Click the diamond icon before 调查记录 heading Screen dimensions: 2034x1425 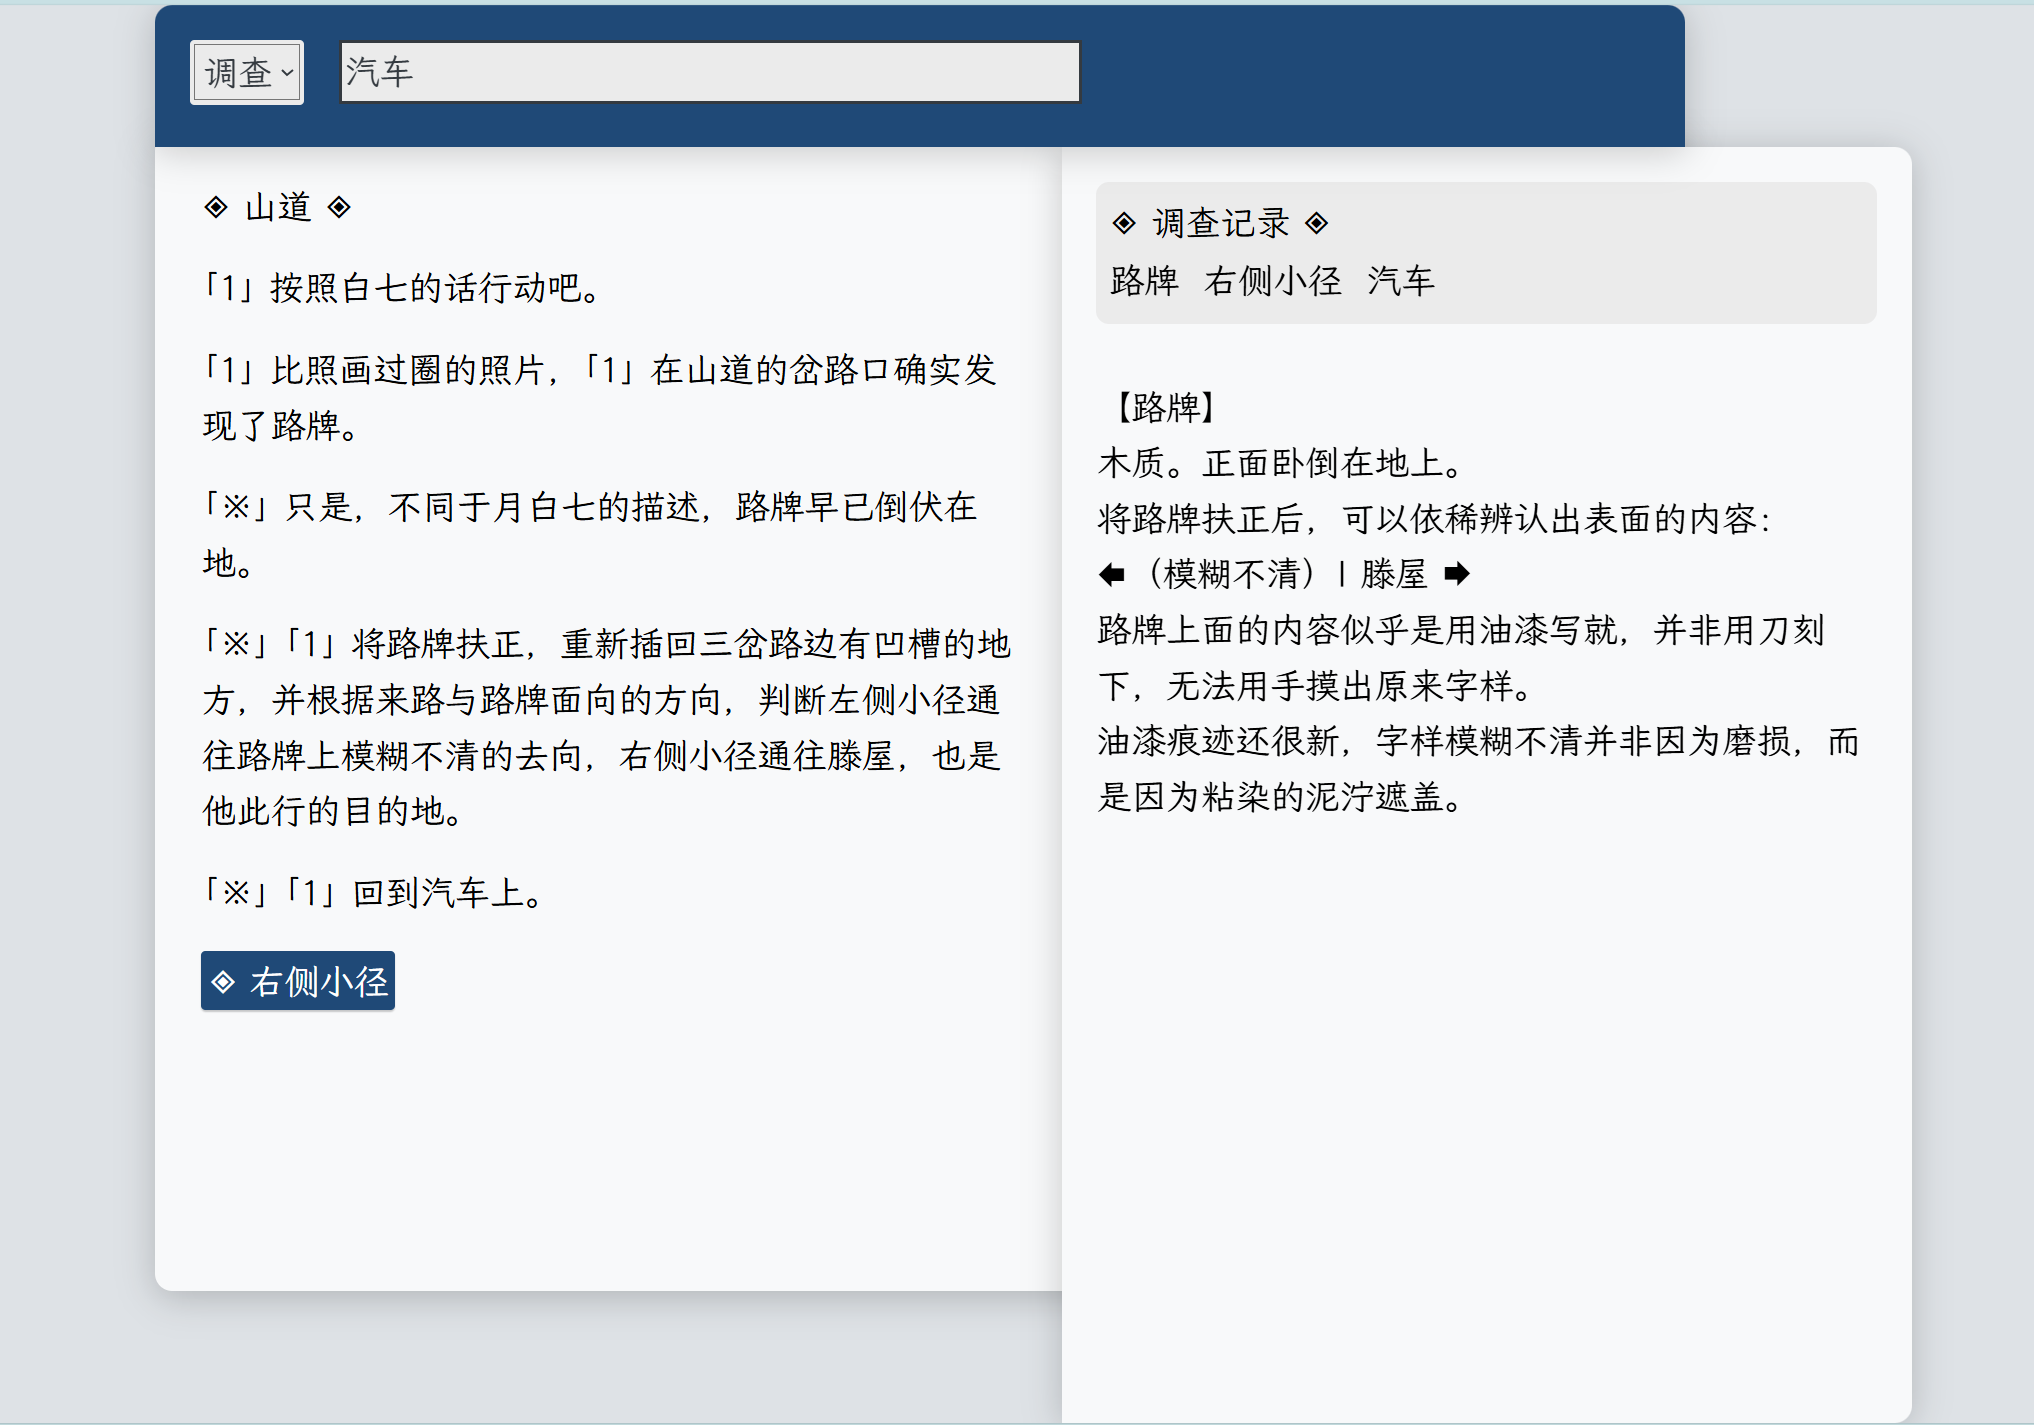pyautogui.click(x=1124, y=223)
